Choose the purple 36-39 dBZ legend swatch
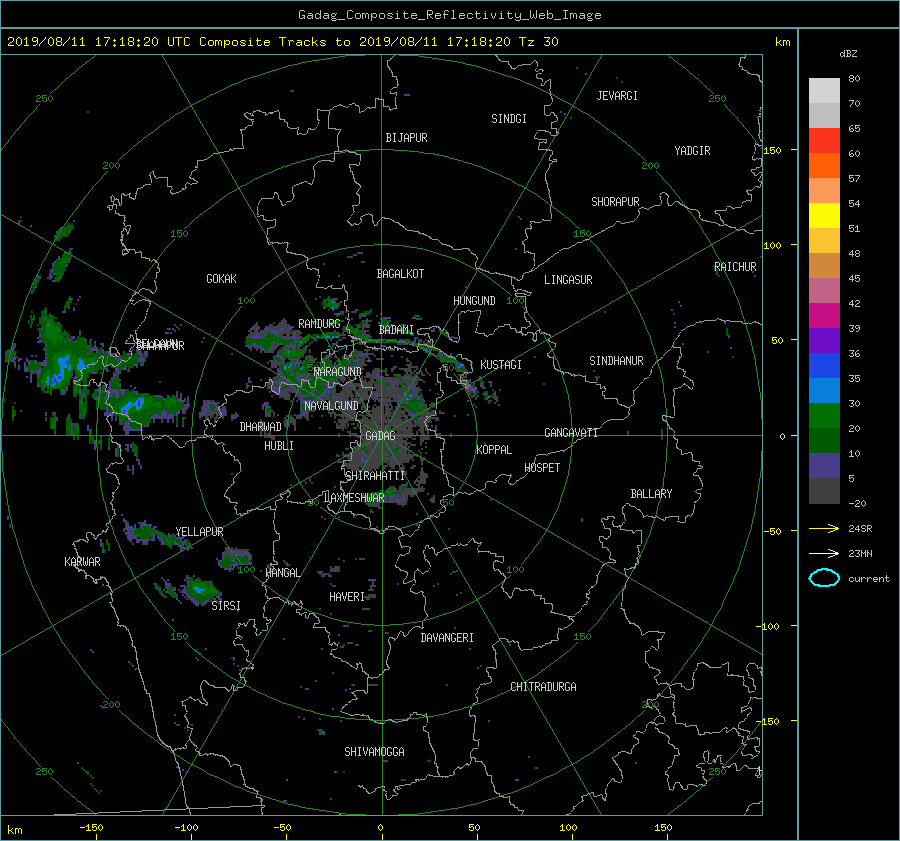Image resolution: width=900 pixels, height=841 pixels. (x=824, y=340)
